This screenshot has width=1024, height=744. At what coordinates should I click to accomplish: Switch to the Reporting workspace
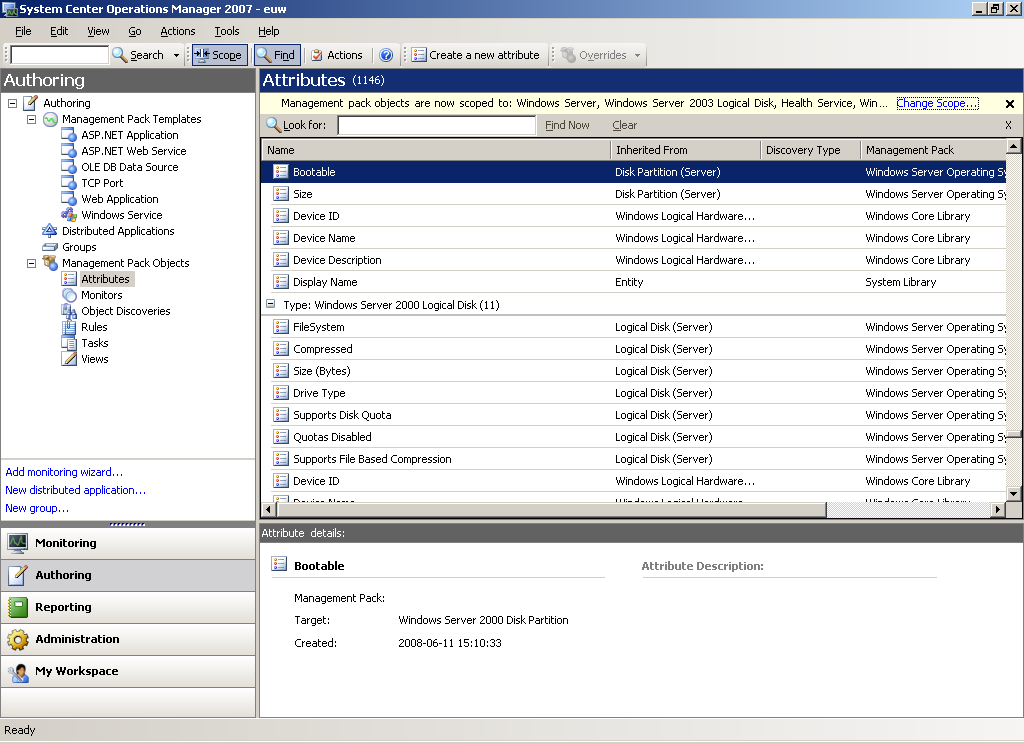tap(128, 607)
